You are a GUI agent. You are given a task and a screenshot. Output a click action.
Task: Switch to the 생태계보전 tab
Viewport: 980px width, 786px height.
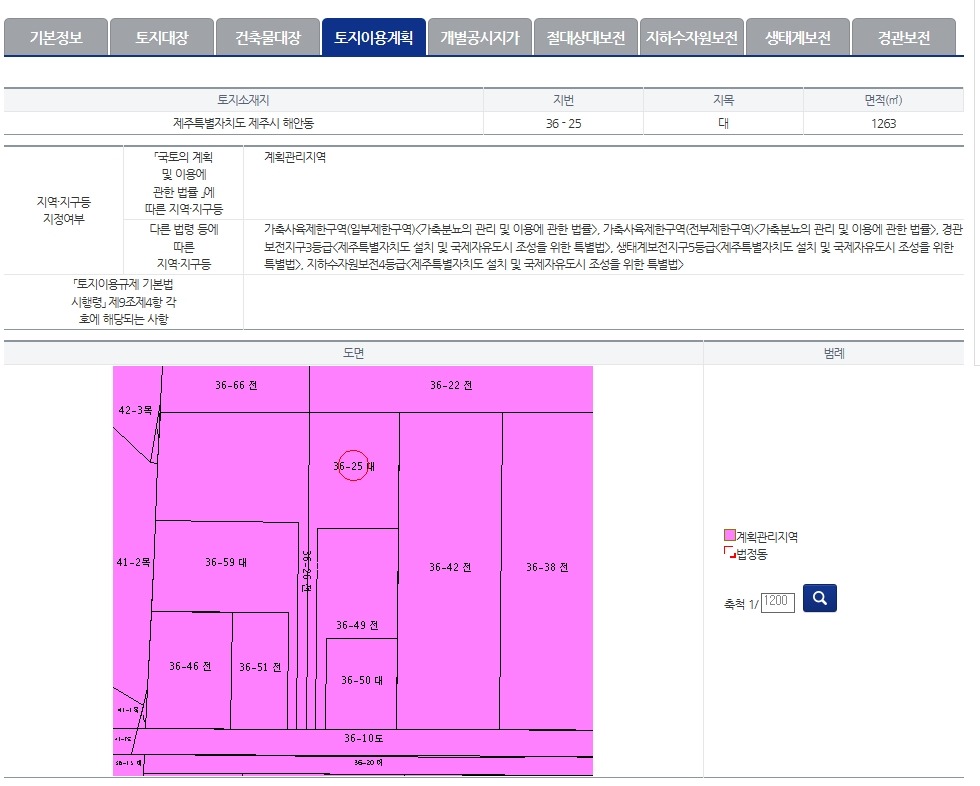pos(798,37)
